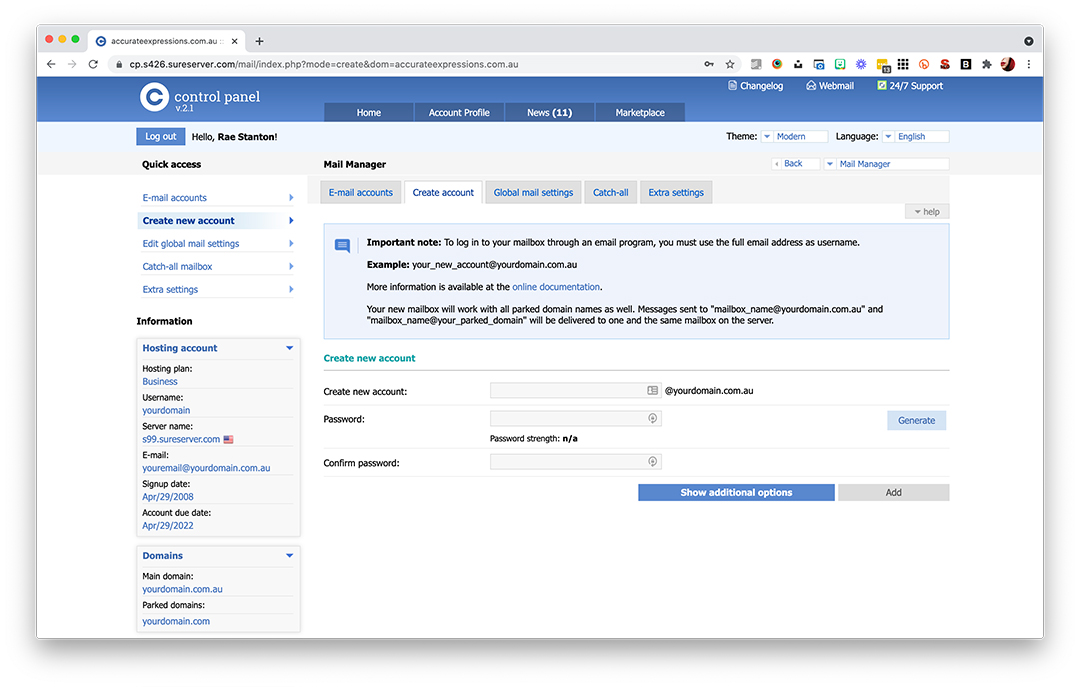The height and width of the screenshot is (687, 1080).
Task: Switch to the Extra settings tab
Action: click(x=676, y=192)
